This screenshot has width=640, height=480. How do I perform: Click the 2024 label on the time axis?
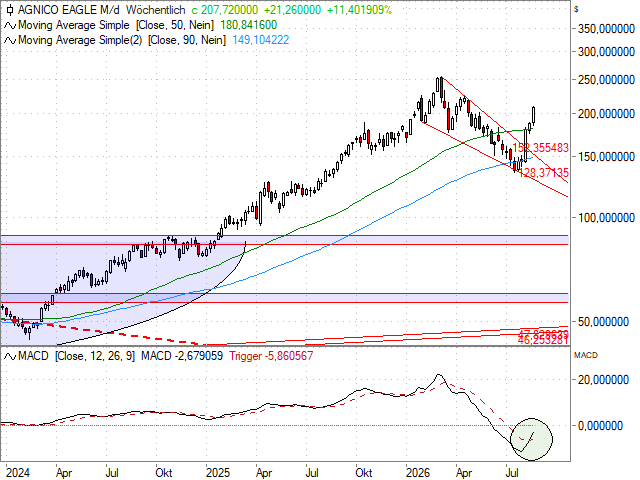click(18, 473)
